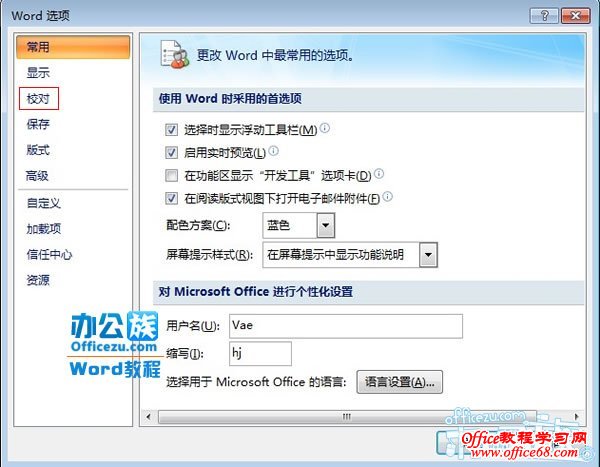Click the 语言设置(A)... button
This screenshot has width=600, height=467.
point(399,382)
